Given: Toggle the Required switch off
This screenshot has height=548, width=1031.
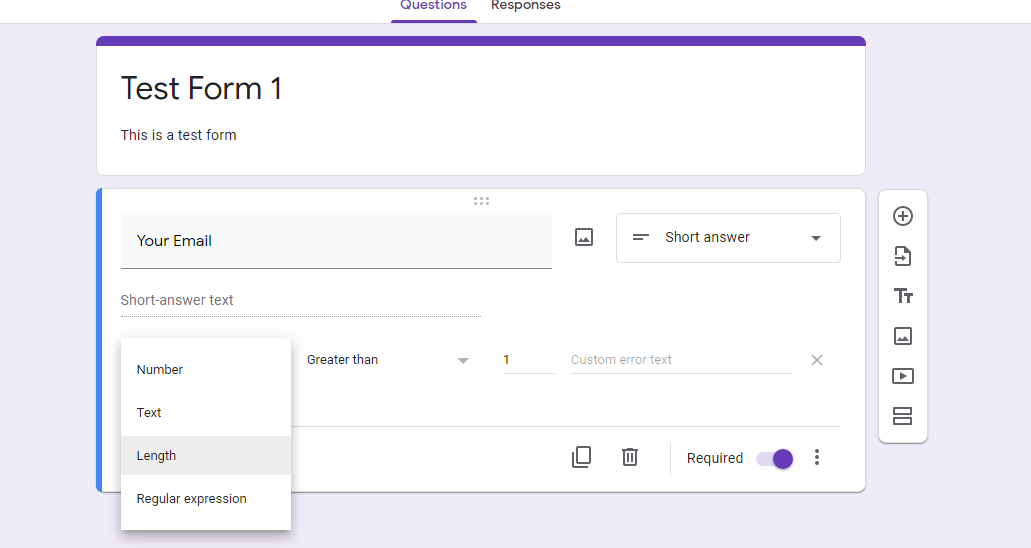Looking at the screenshot, I should point(775,458).
